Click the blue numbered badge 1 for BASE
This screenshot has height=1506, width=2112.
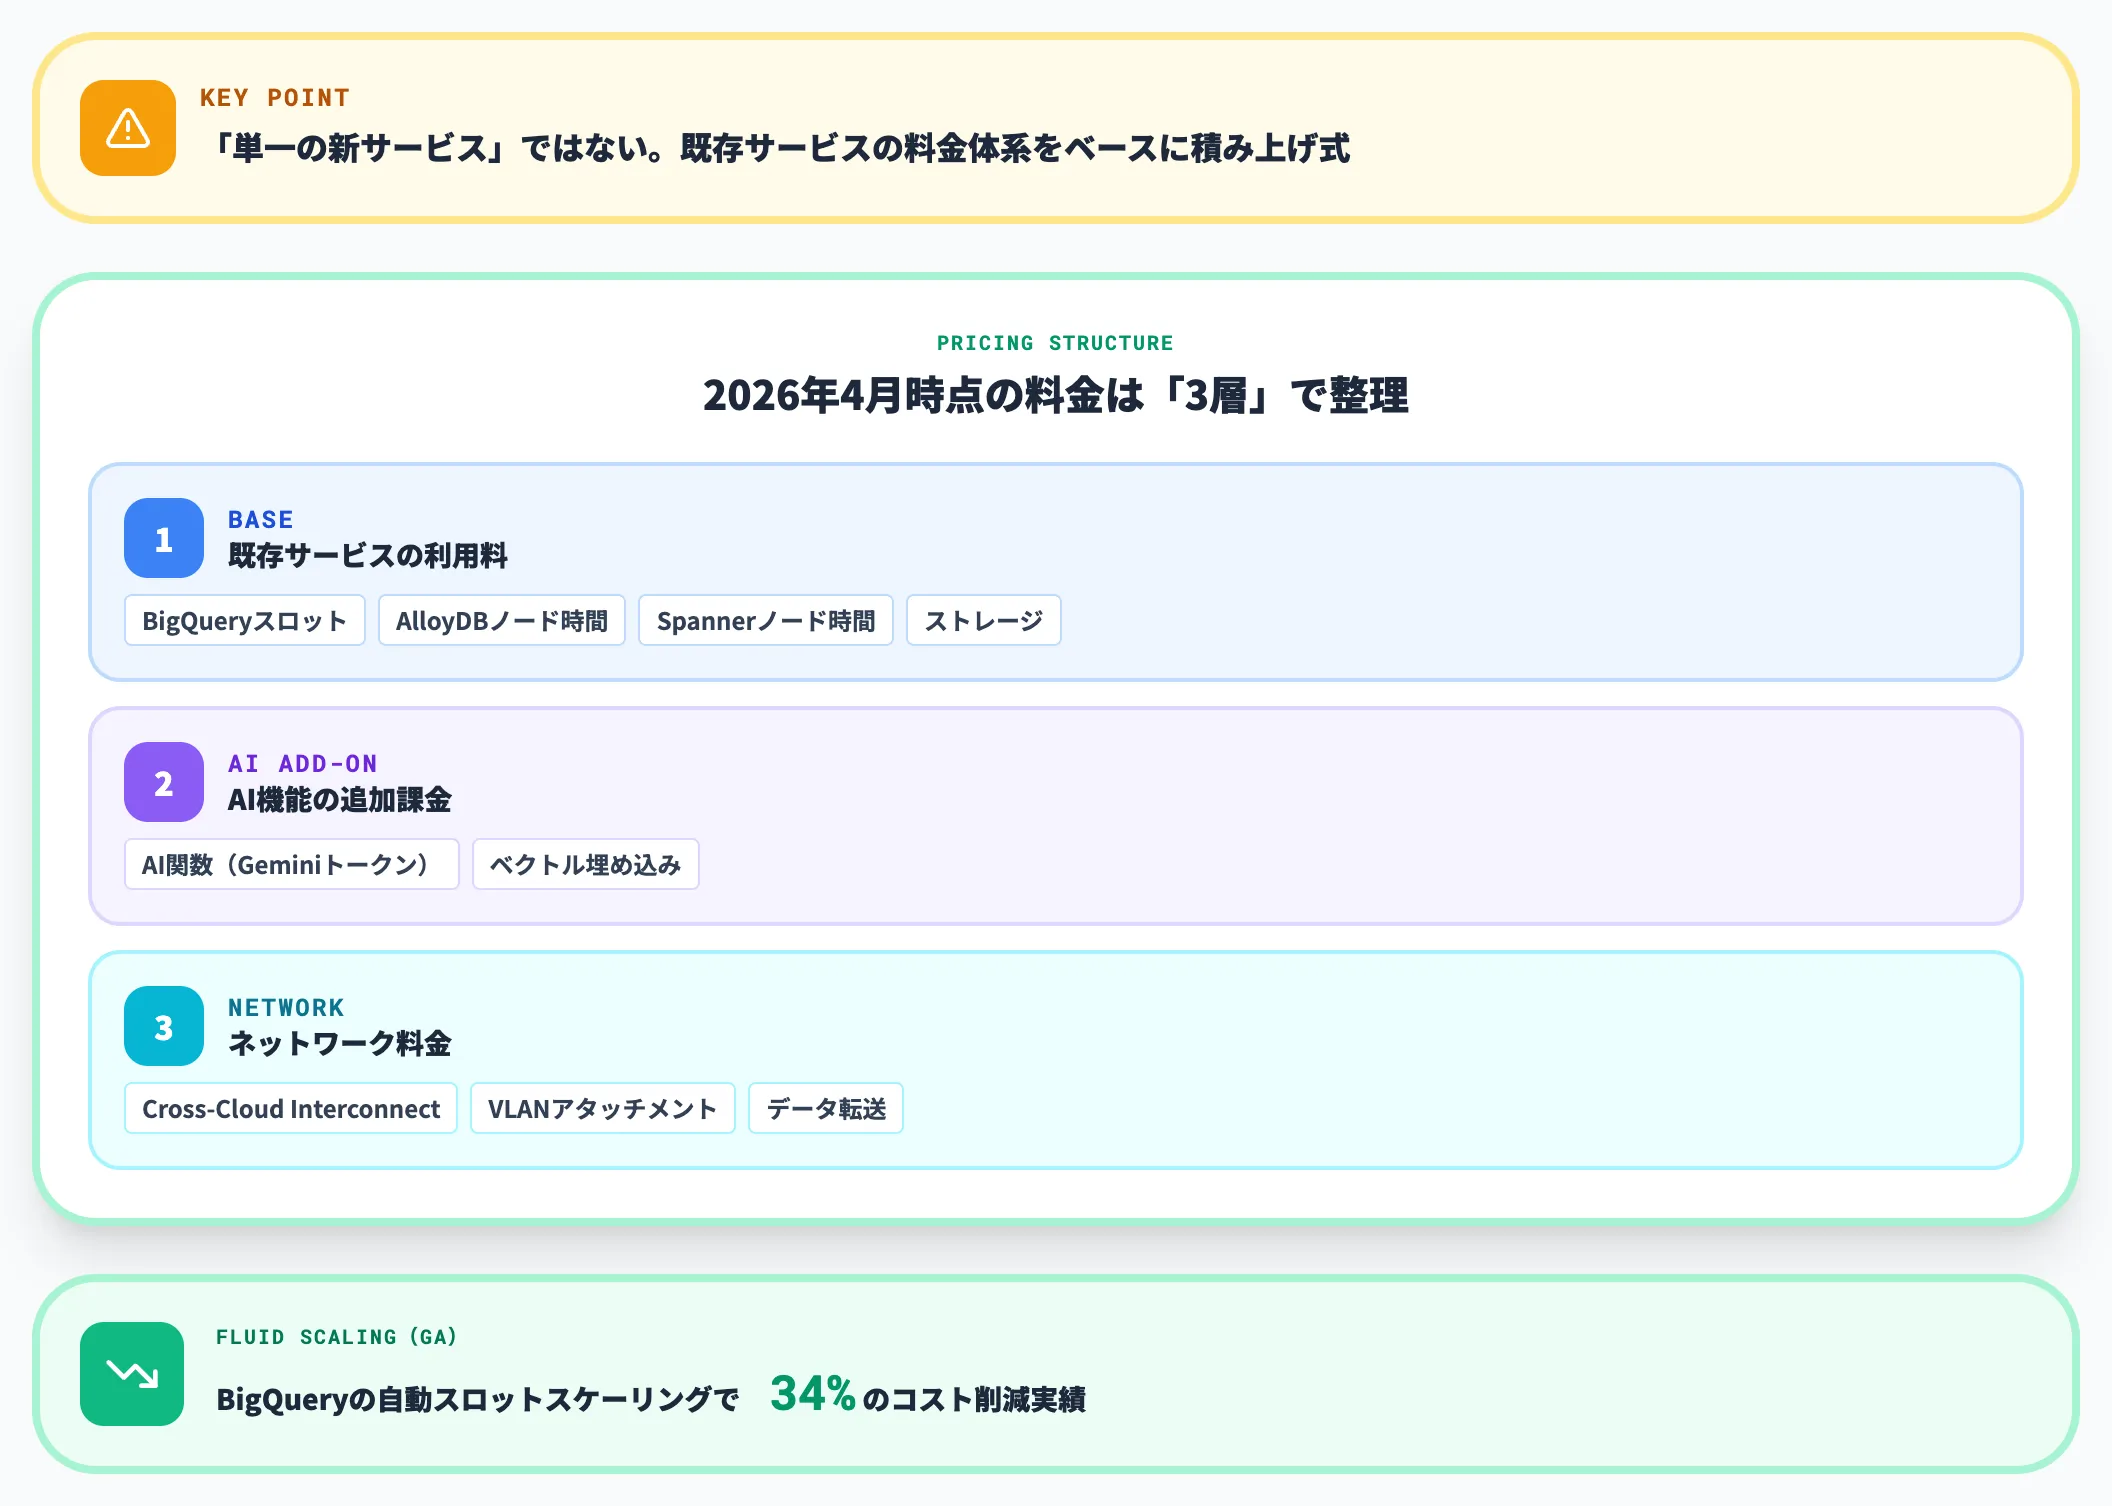coord(163,539)
